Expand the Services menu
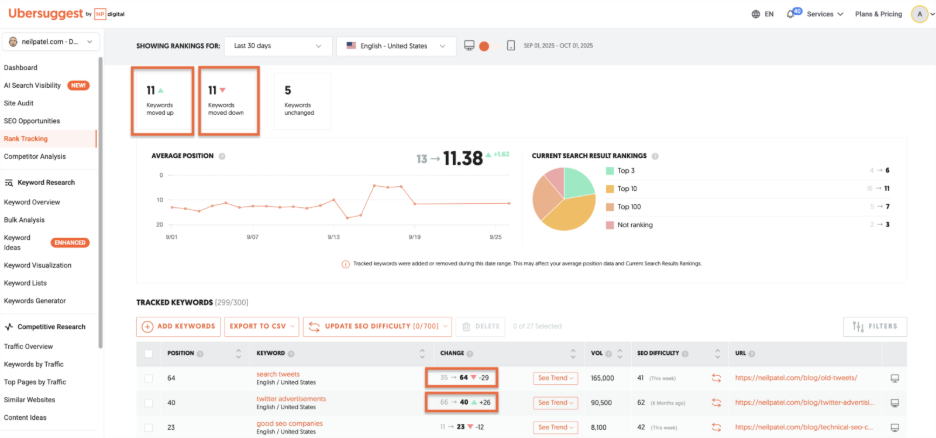 coord(825,14)
